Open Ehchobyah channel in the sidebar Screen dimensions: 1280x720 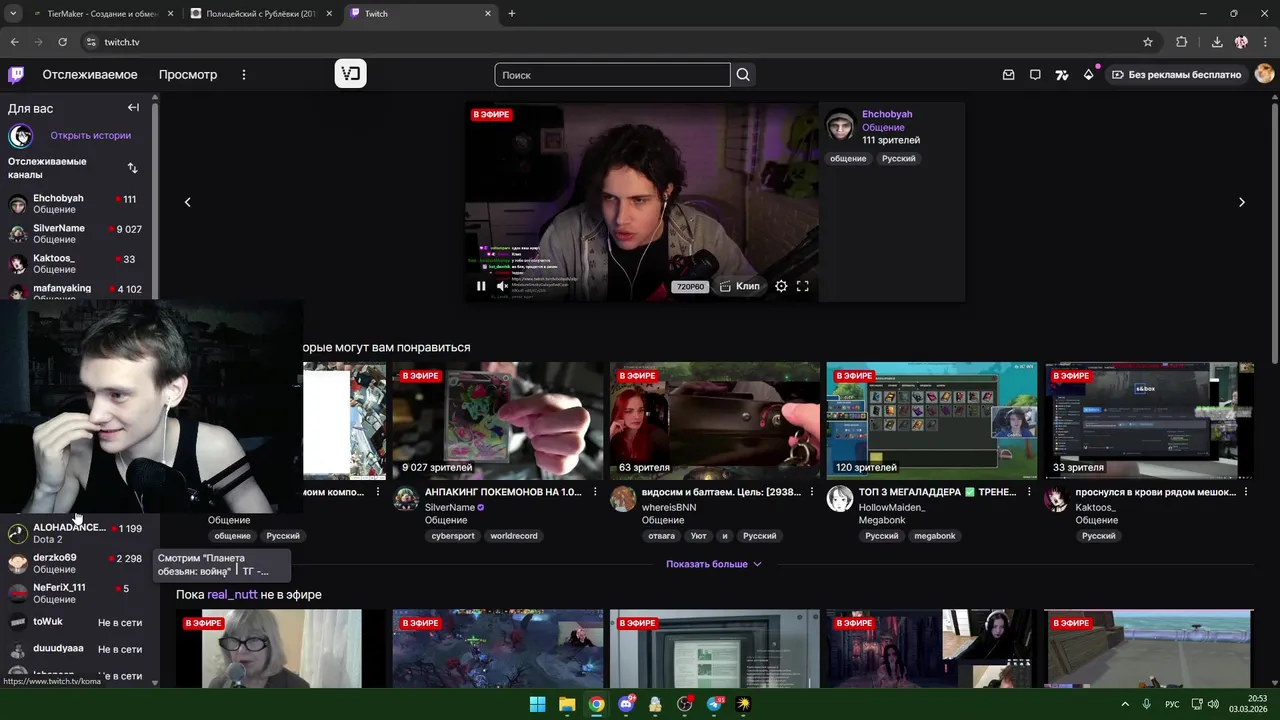coord(76,204)
